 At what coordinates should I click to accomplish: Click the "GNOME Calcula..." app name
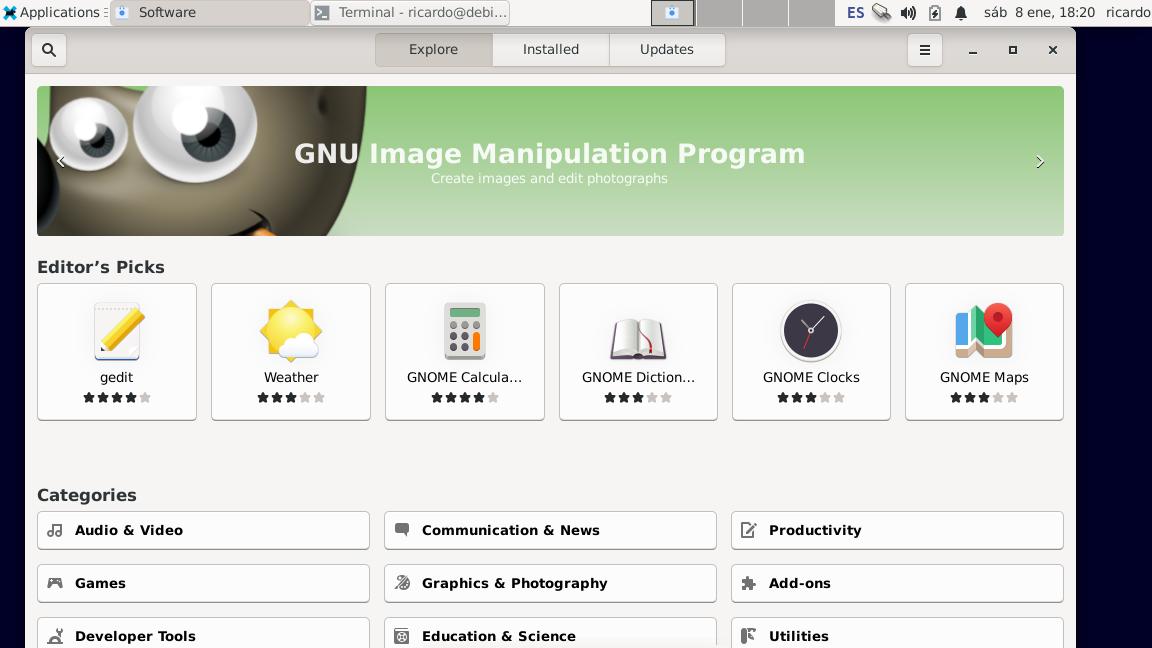464,377
